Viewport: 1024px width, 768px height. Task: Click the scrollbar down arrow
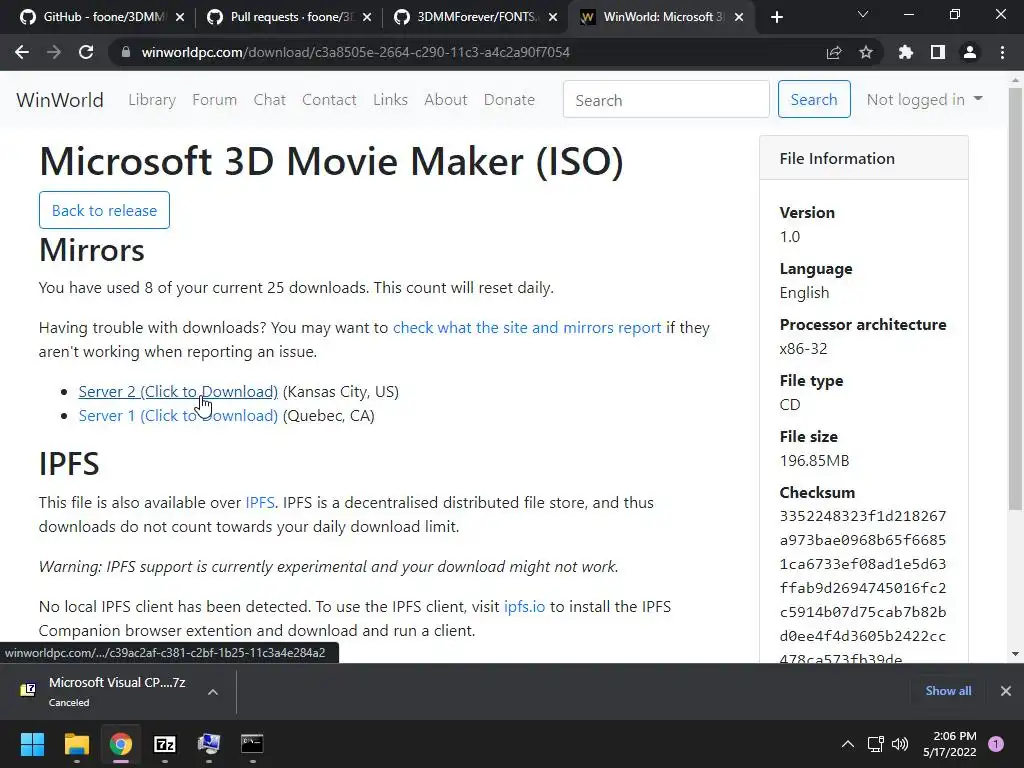coord(1015,654)
